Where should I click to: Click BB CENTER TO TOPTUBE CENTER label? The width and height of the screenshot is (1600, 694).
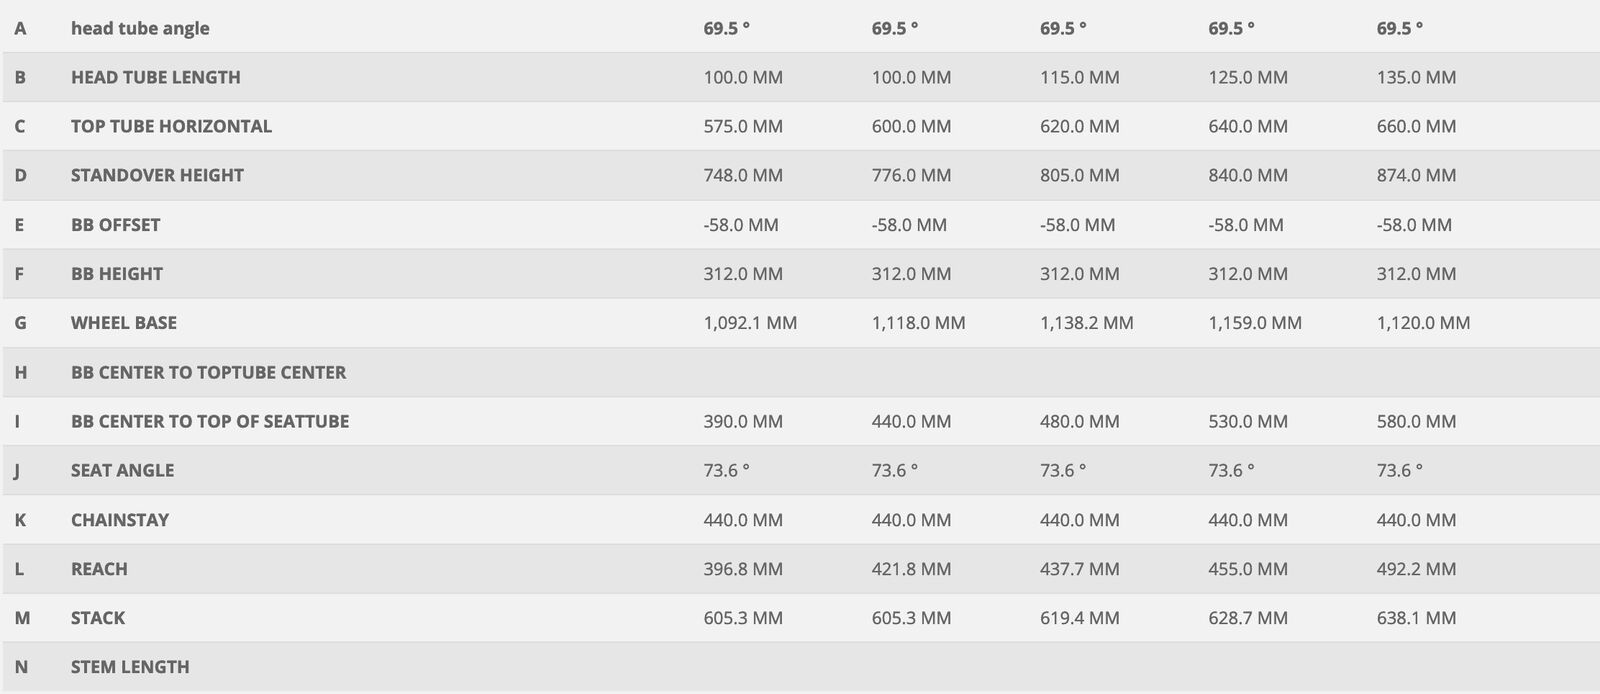tap(208, 372)
